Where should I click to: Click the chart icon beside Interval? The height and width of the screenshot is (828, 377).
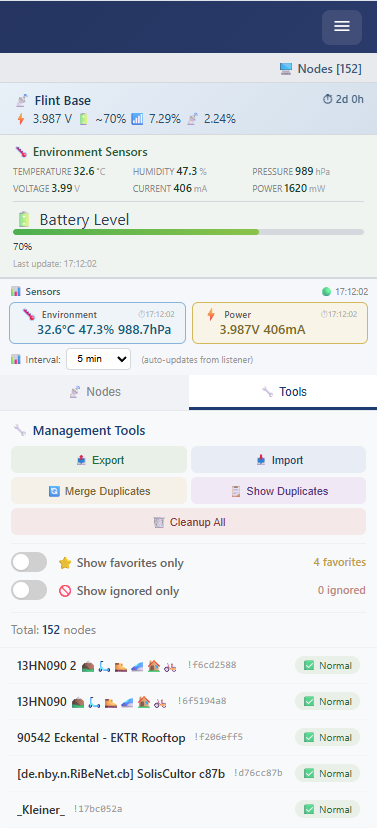[x=16, y=360]
